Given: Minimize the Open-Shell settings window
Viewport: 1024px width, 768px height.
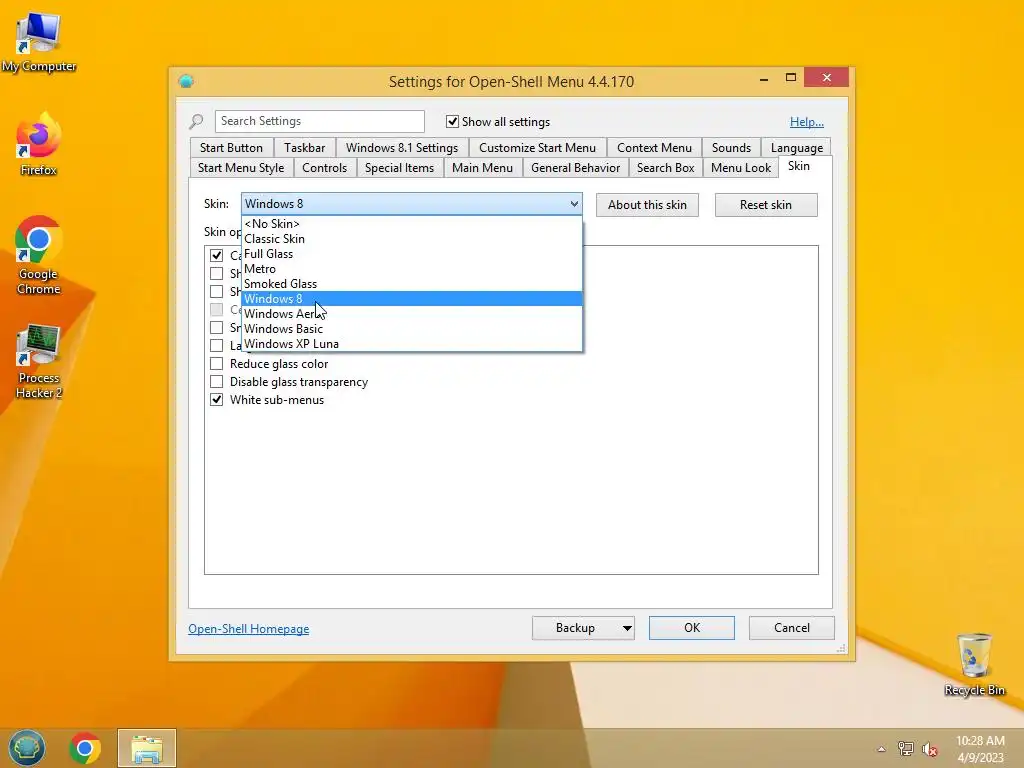Looking at the screenshot, I should coord(763,78).
